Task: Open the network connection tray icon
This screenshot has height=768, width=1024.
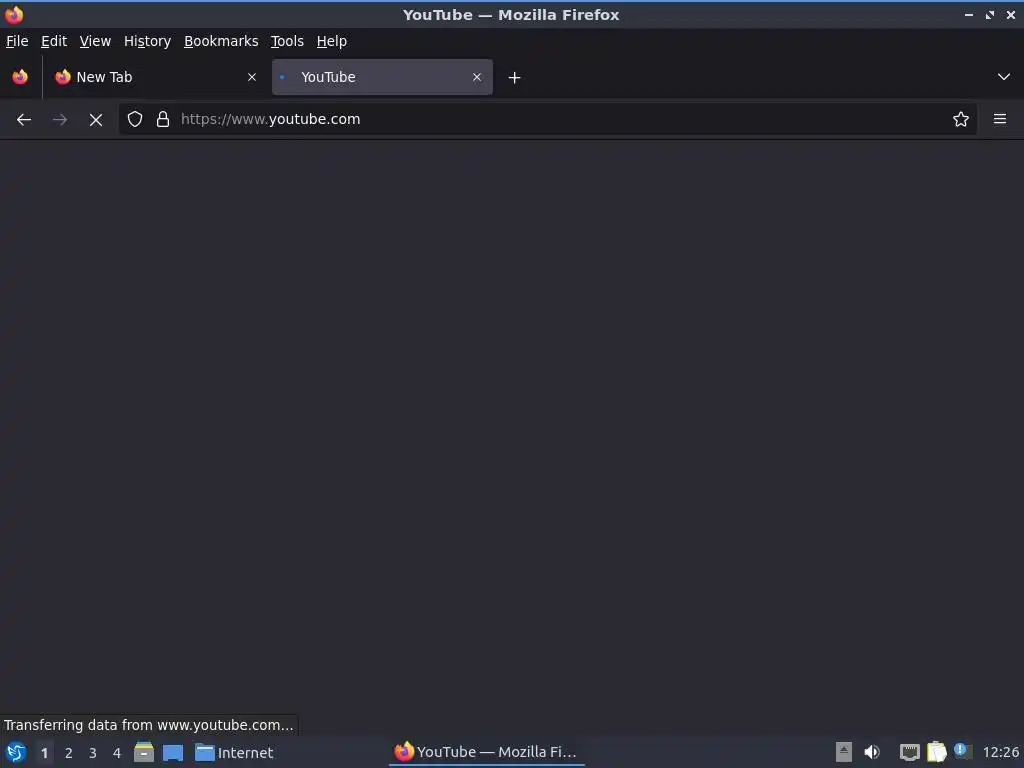Action: click(x=910, y=752)
